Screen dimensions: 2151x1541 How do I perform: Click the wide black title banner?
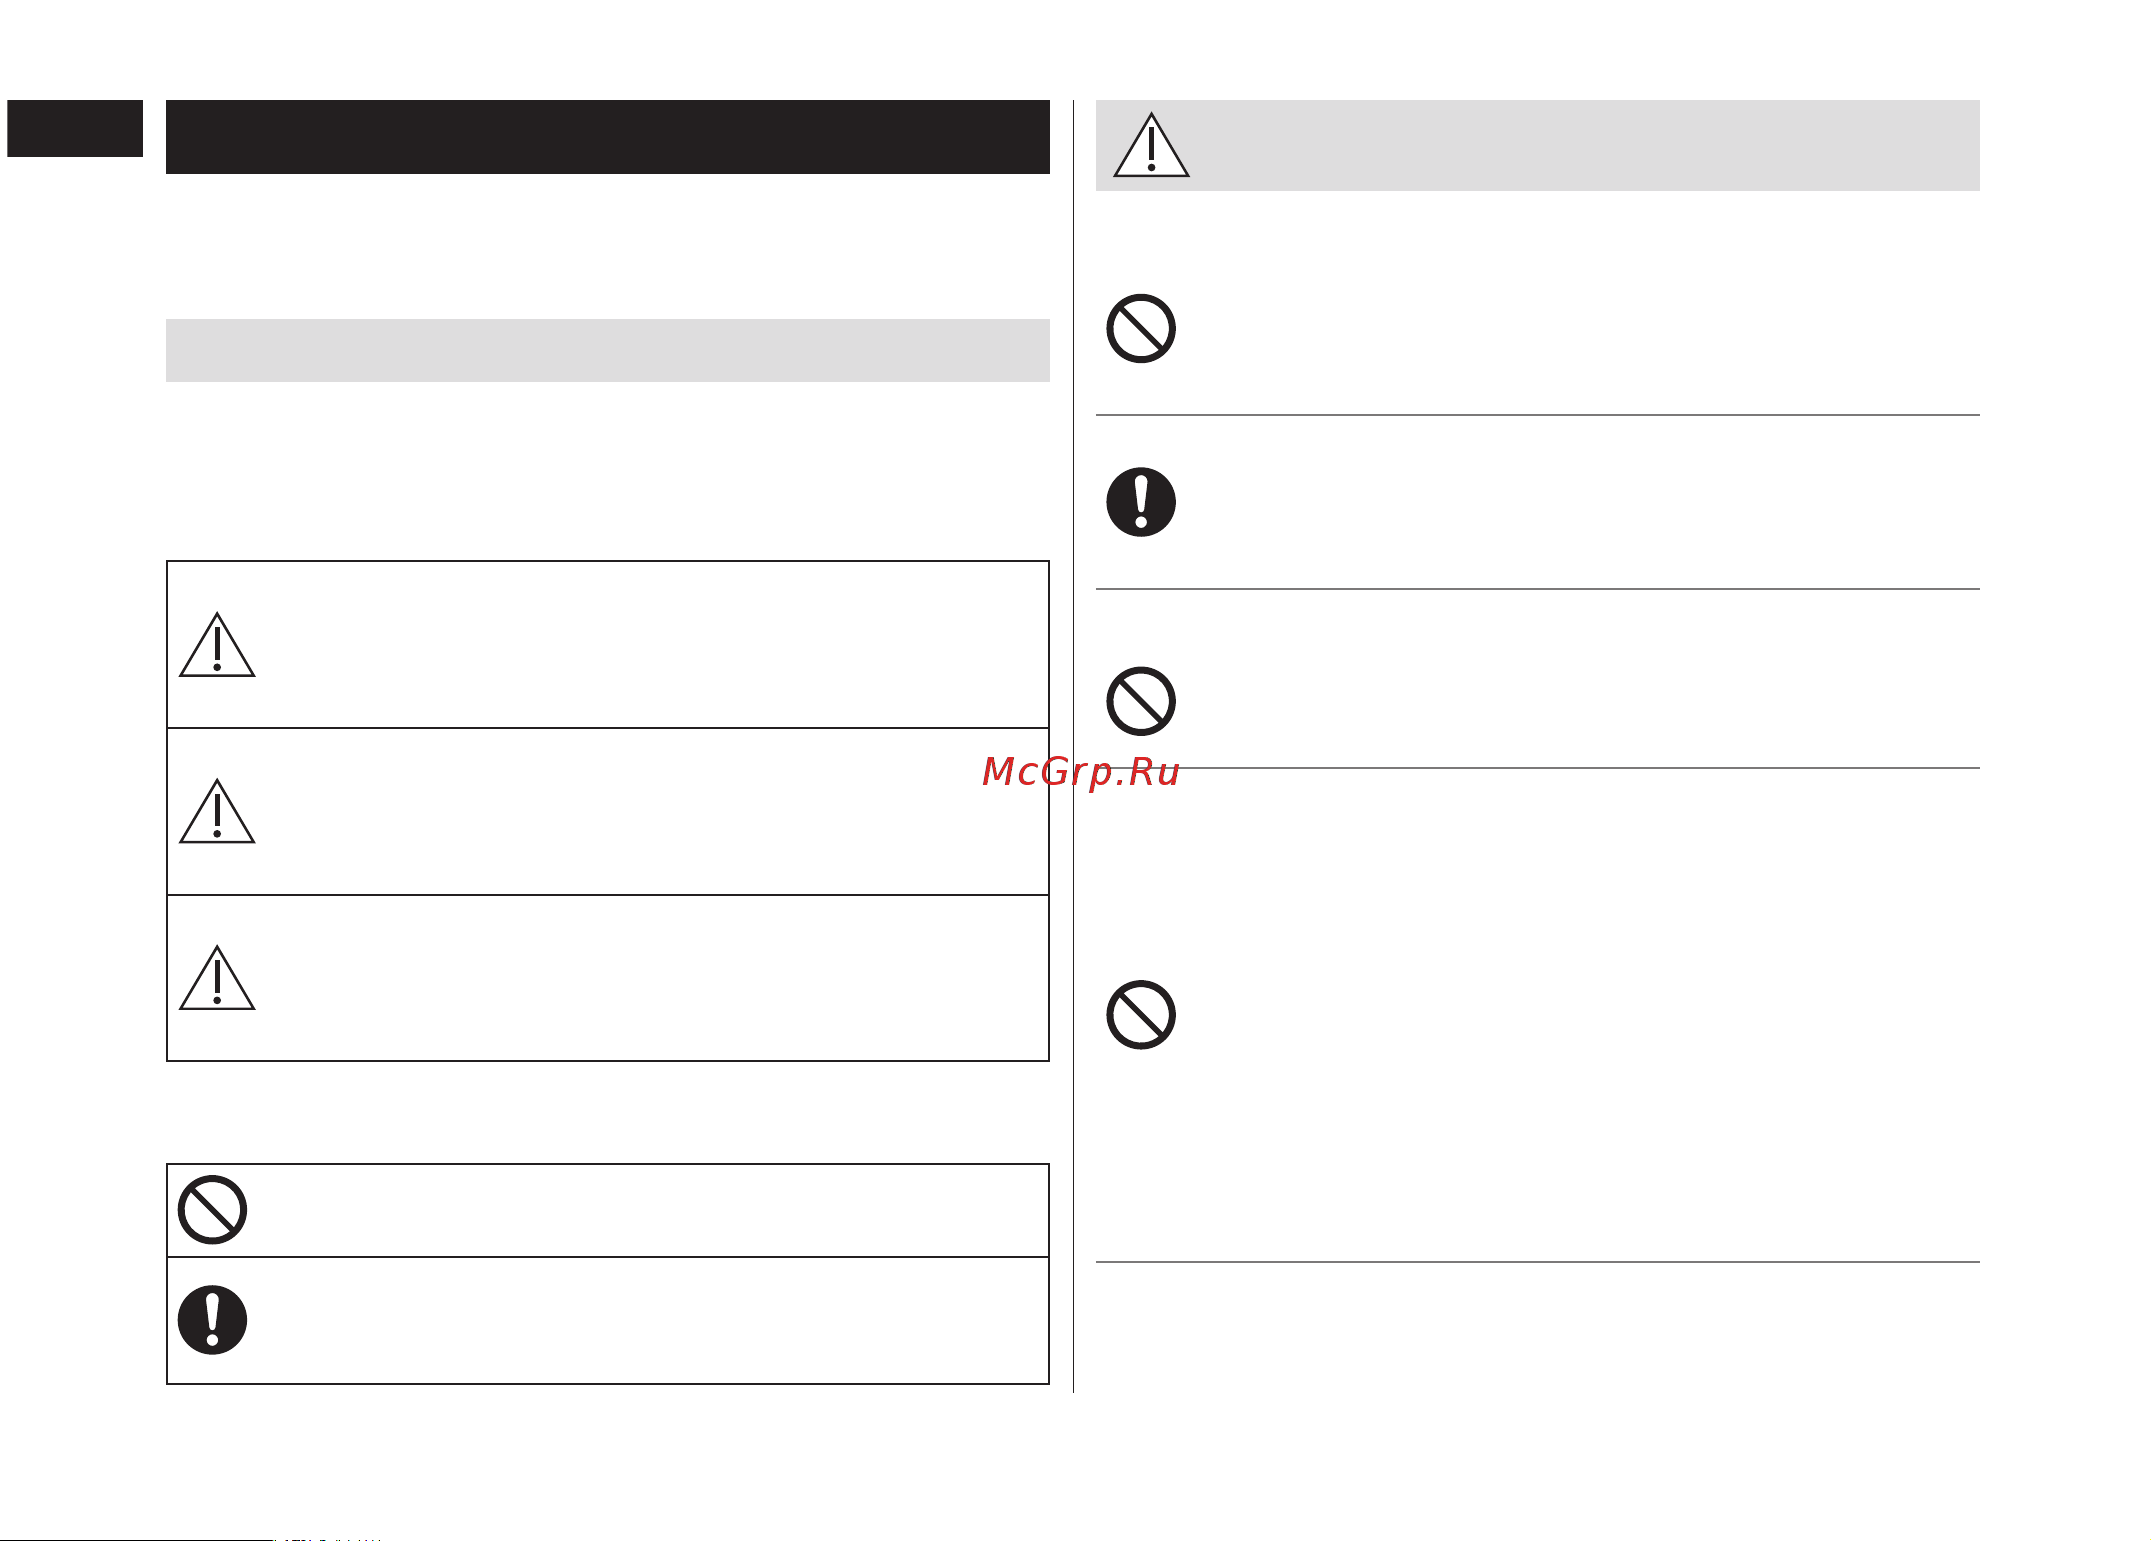coord(608,137)
